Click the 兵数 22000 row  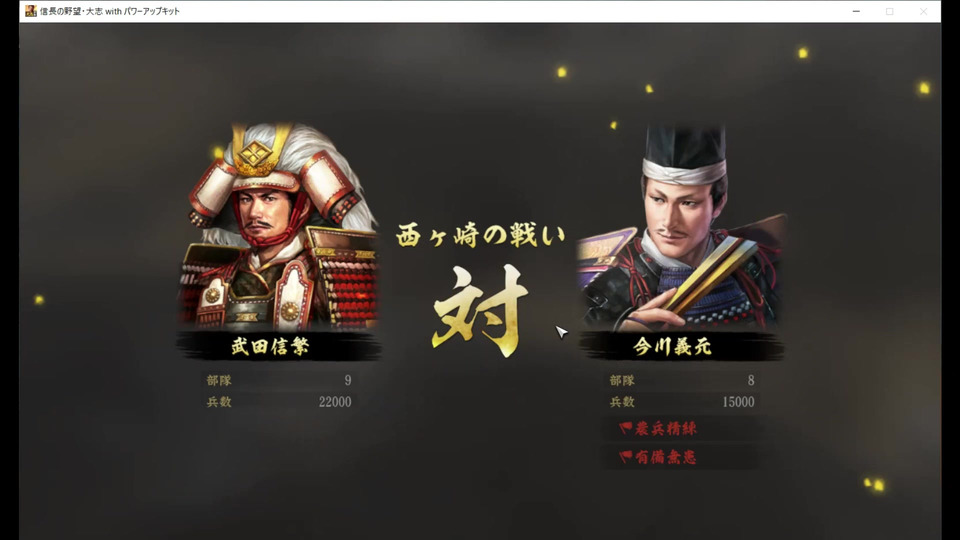pos(279,402)
